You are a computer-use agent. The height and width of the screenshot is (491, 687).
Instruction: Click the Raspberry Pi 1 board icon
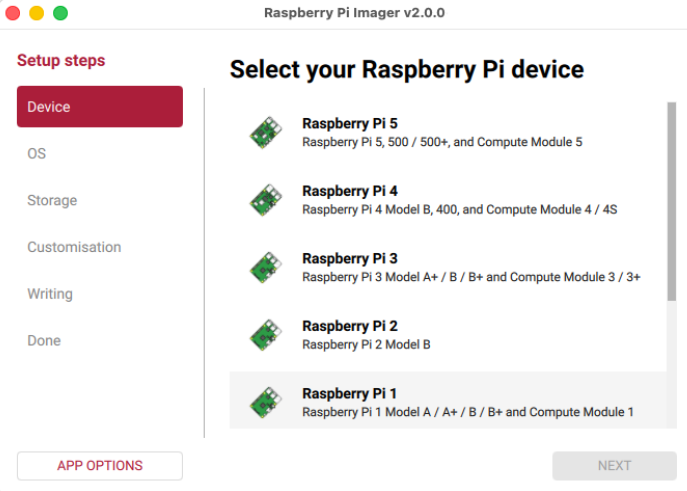click(x=266, y=403)
